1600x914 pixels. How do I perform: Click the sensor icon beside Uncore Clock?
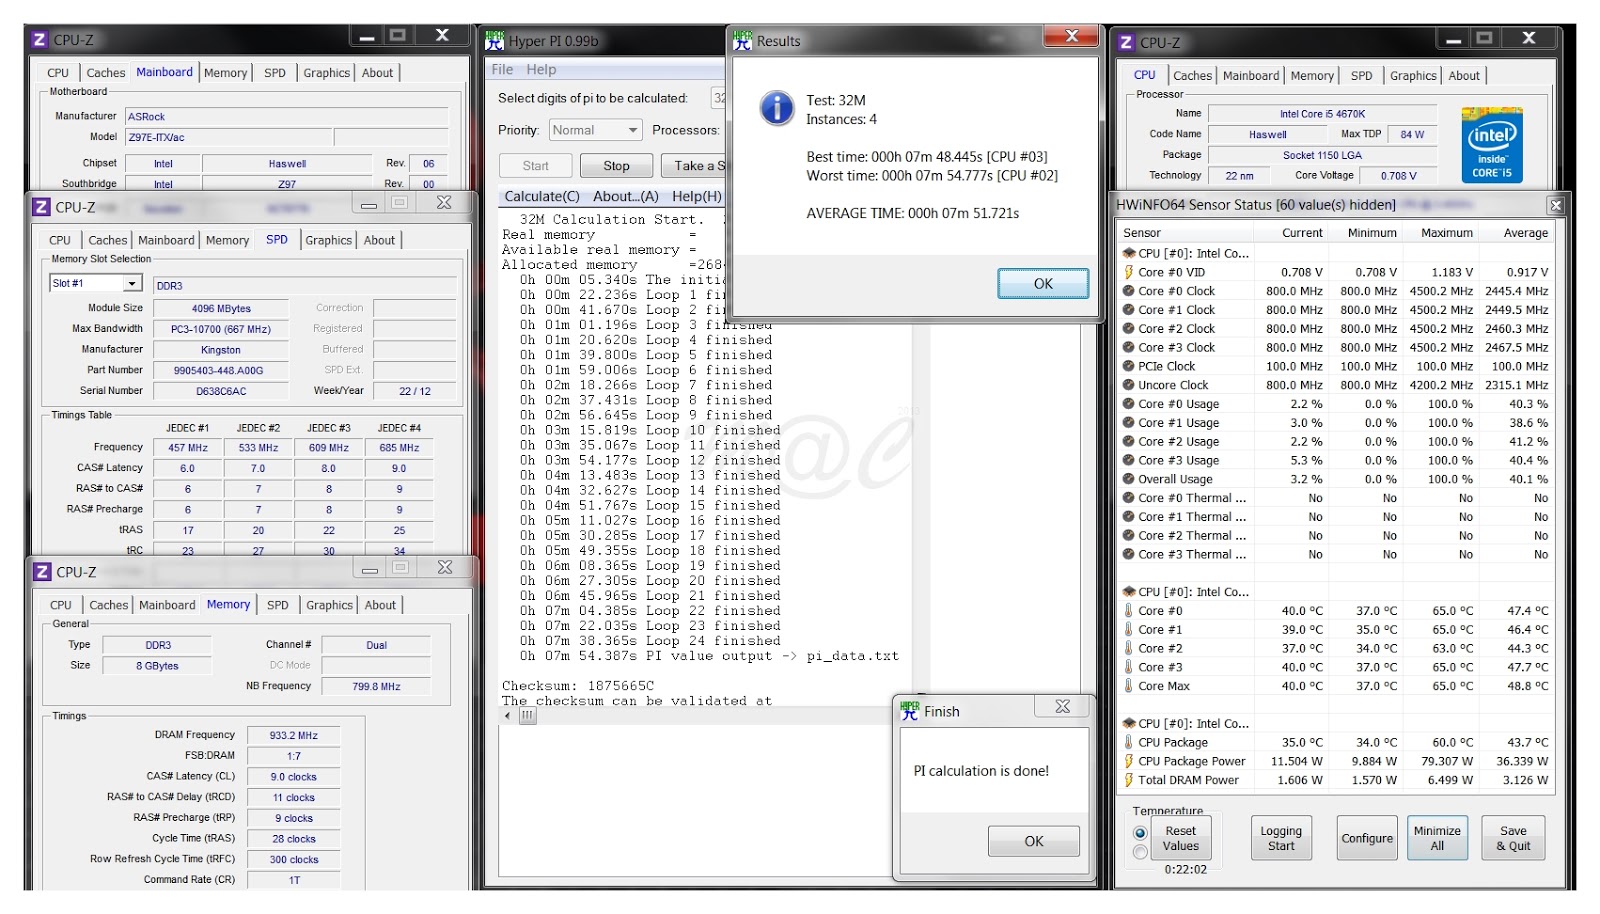tap(1129, 385)
